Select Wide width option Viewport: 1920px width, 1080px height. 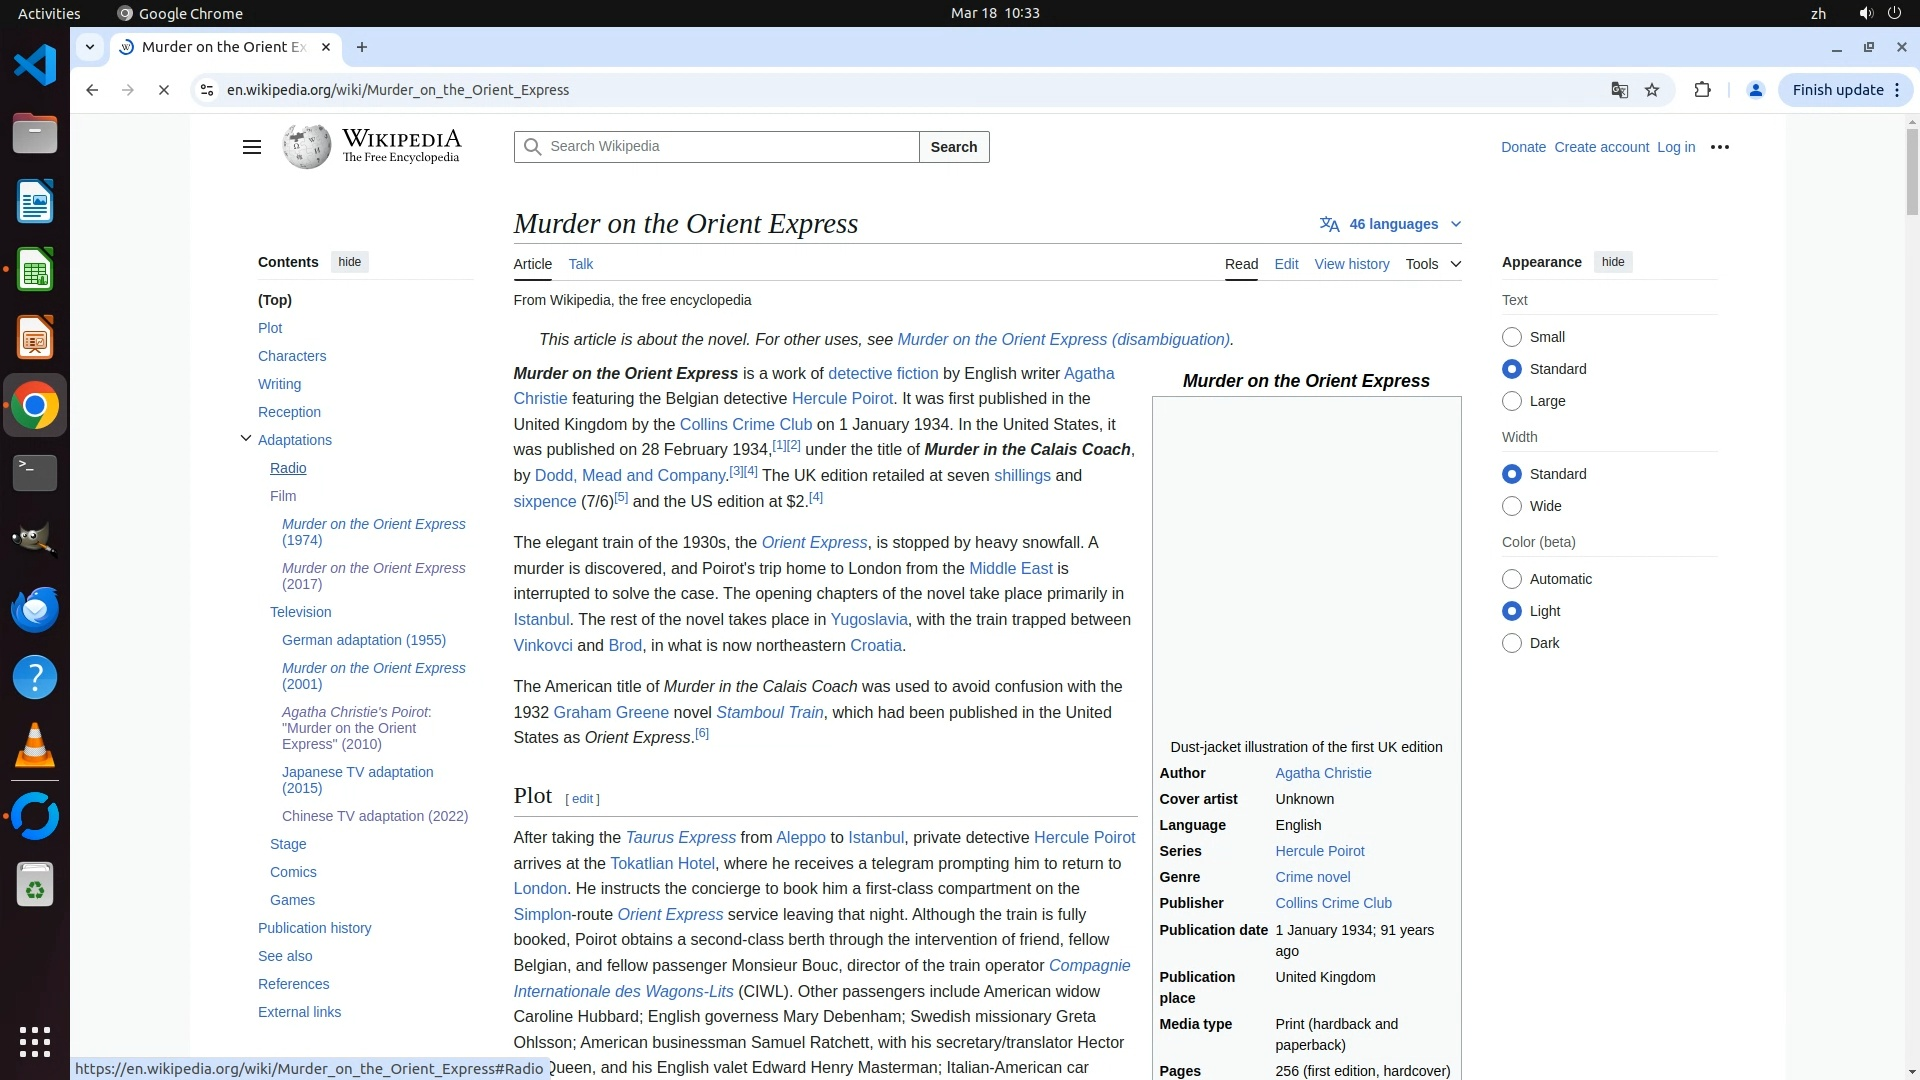point(1512,506)
